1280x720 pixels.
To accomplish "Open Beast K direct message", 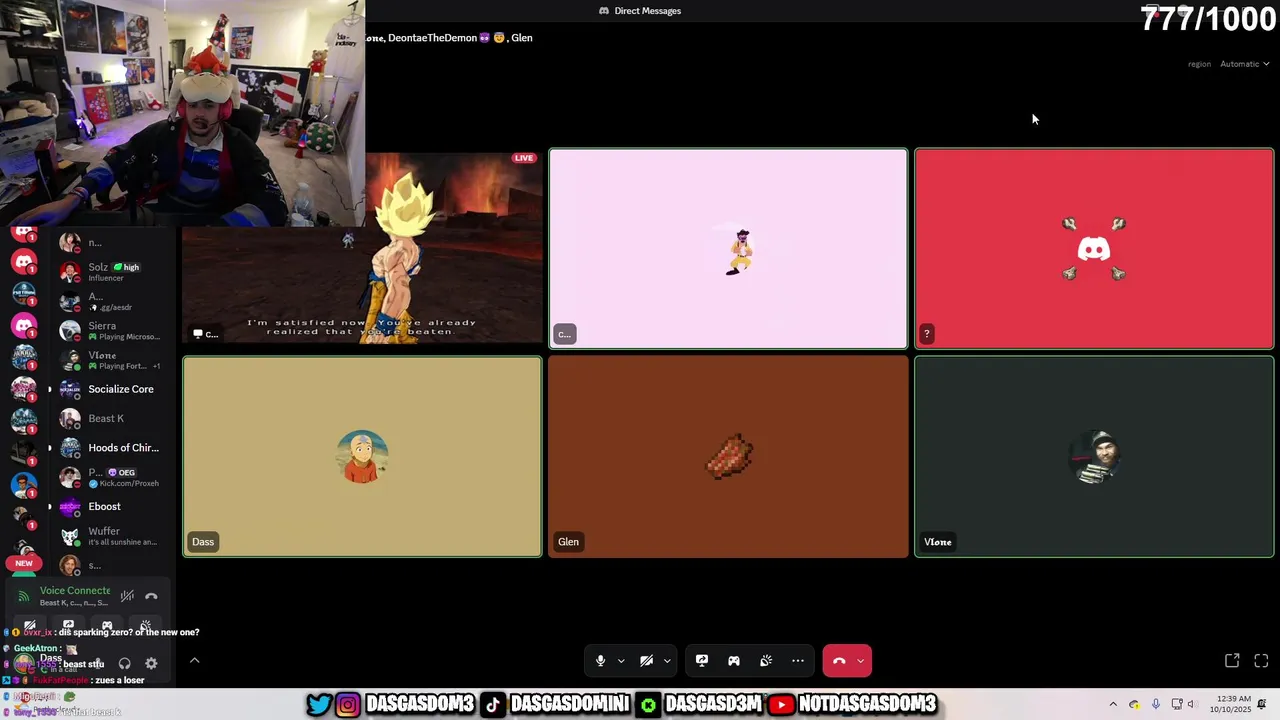I will pyautogui.click(x=112, y=418).
